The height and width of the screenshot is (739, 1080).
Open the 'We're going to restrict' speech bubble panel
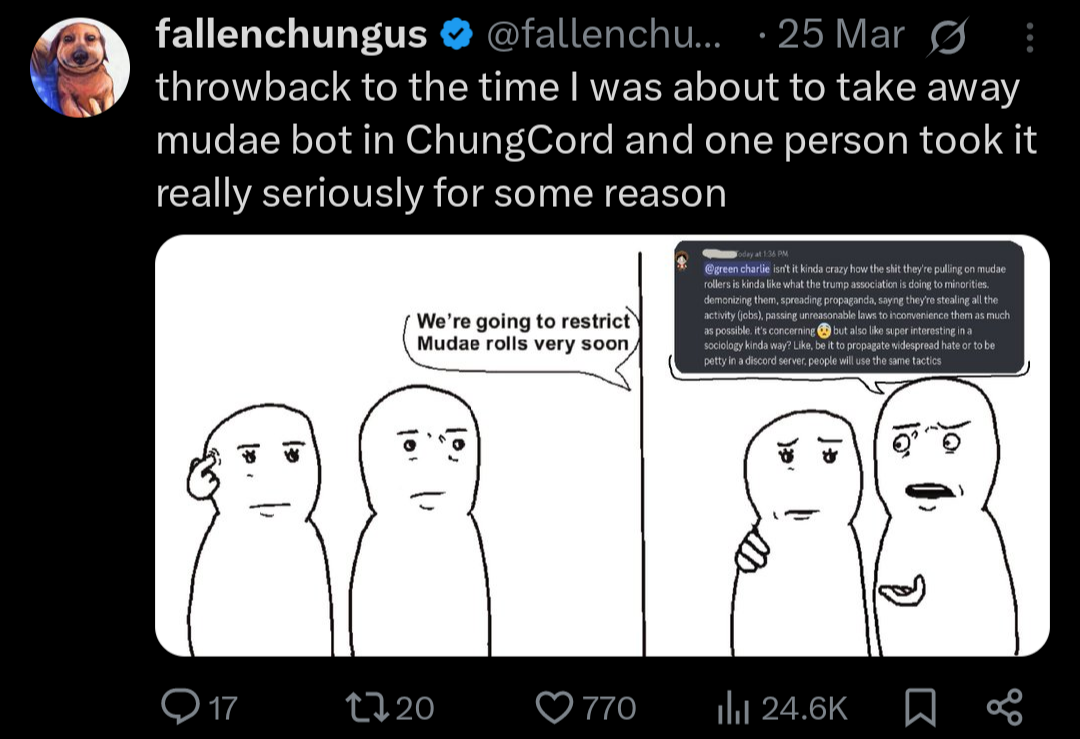(x=398, y=446)
